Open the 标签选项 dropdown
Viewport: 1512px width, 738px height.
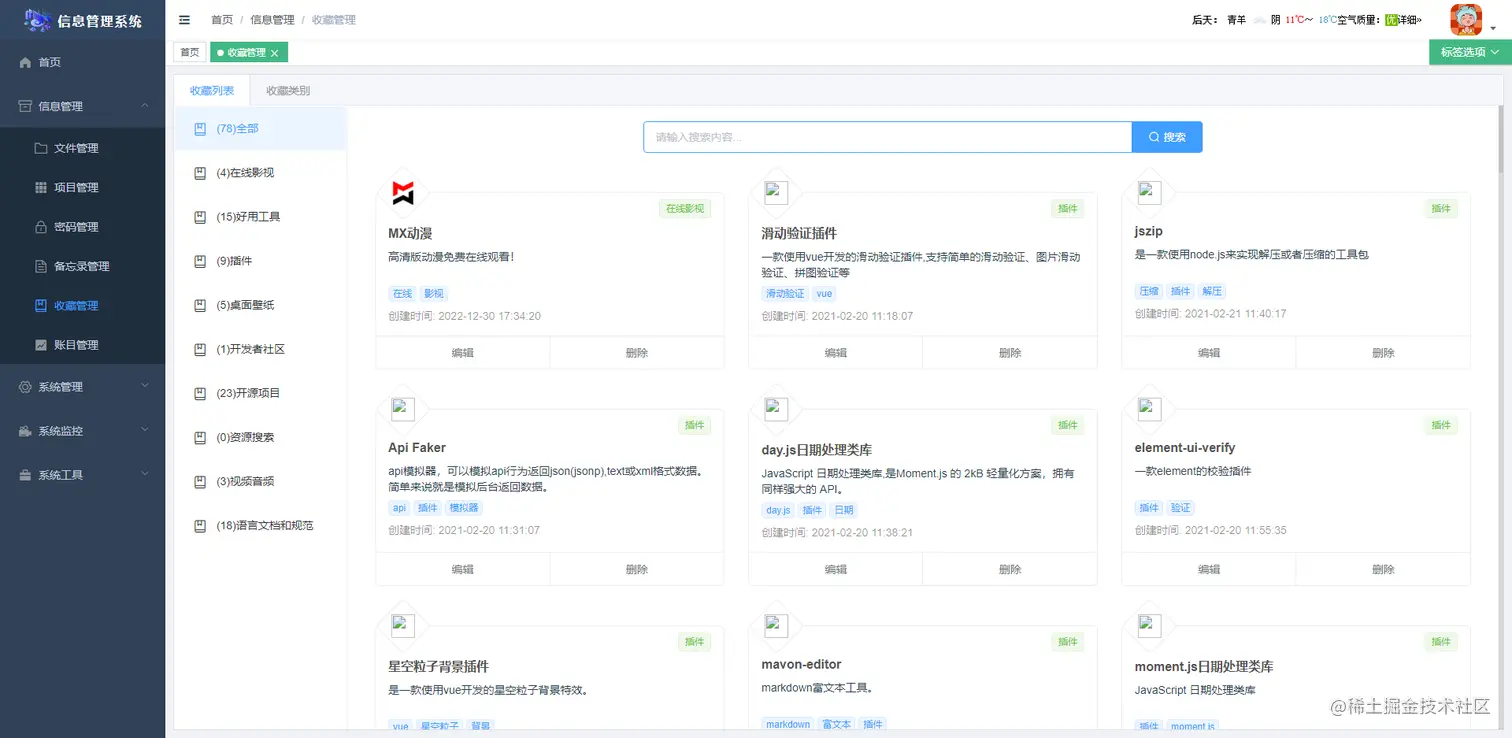pyautogui.click(x=1470, y=52)
